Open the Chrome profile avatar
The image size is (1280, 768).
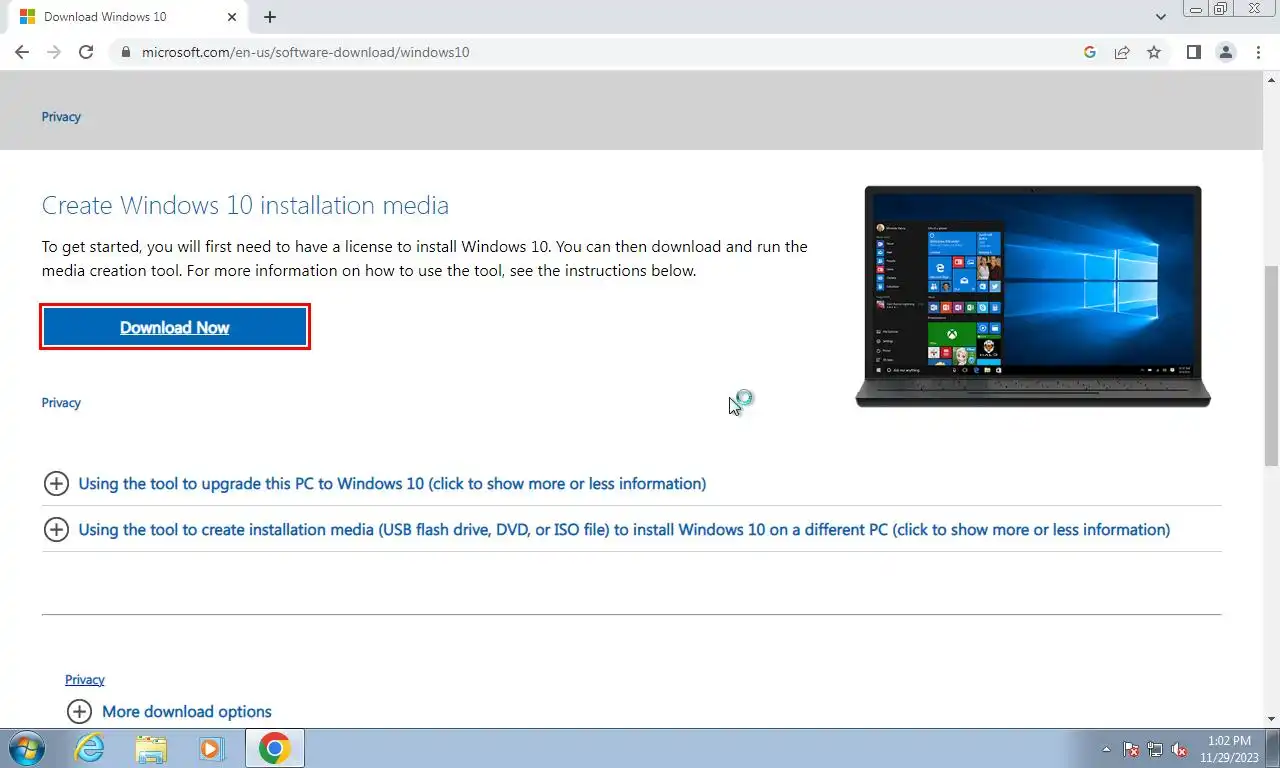[x=1225, y=52]
